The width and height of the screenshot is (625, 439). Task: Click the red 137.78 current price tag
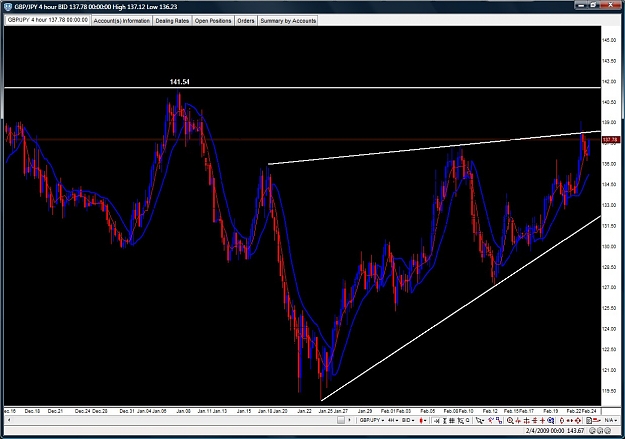click(x=610, y=140)
